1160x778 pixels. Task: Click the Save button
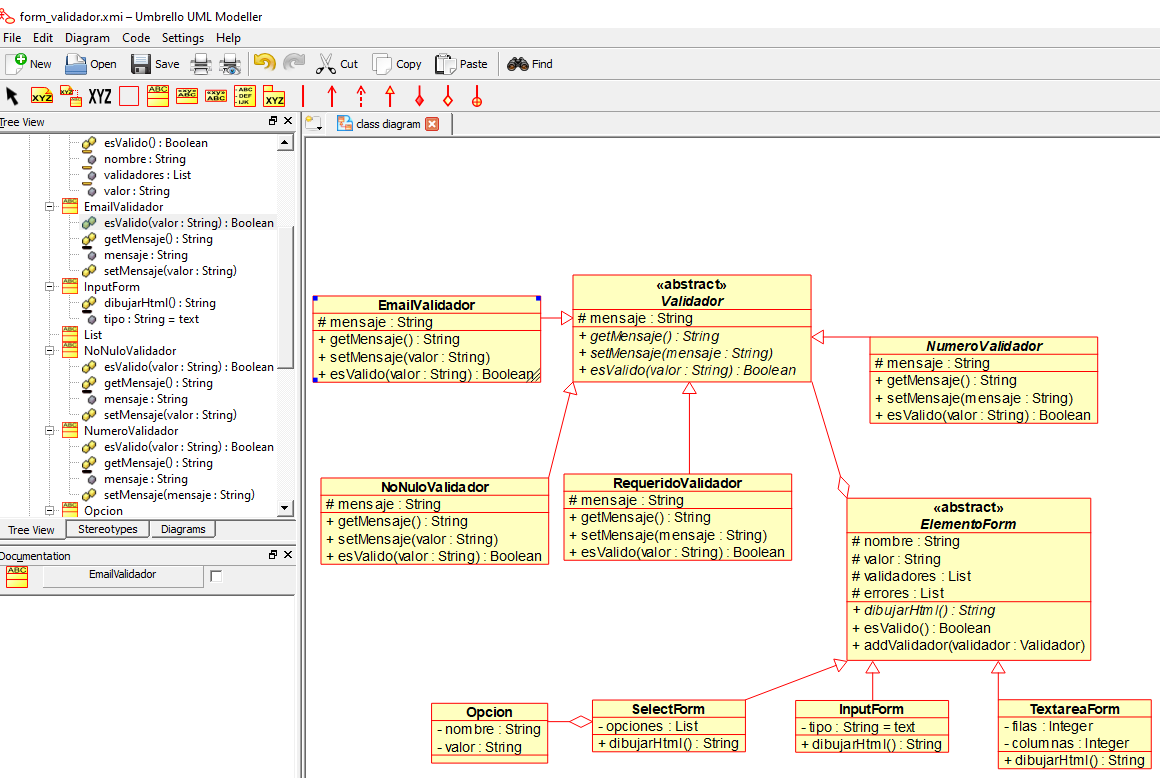[x=155, y=64]
